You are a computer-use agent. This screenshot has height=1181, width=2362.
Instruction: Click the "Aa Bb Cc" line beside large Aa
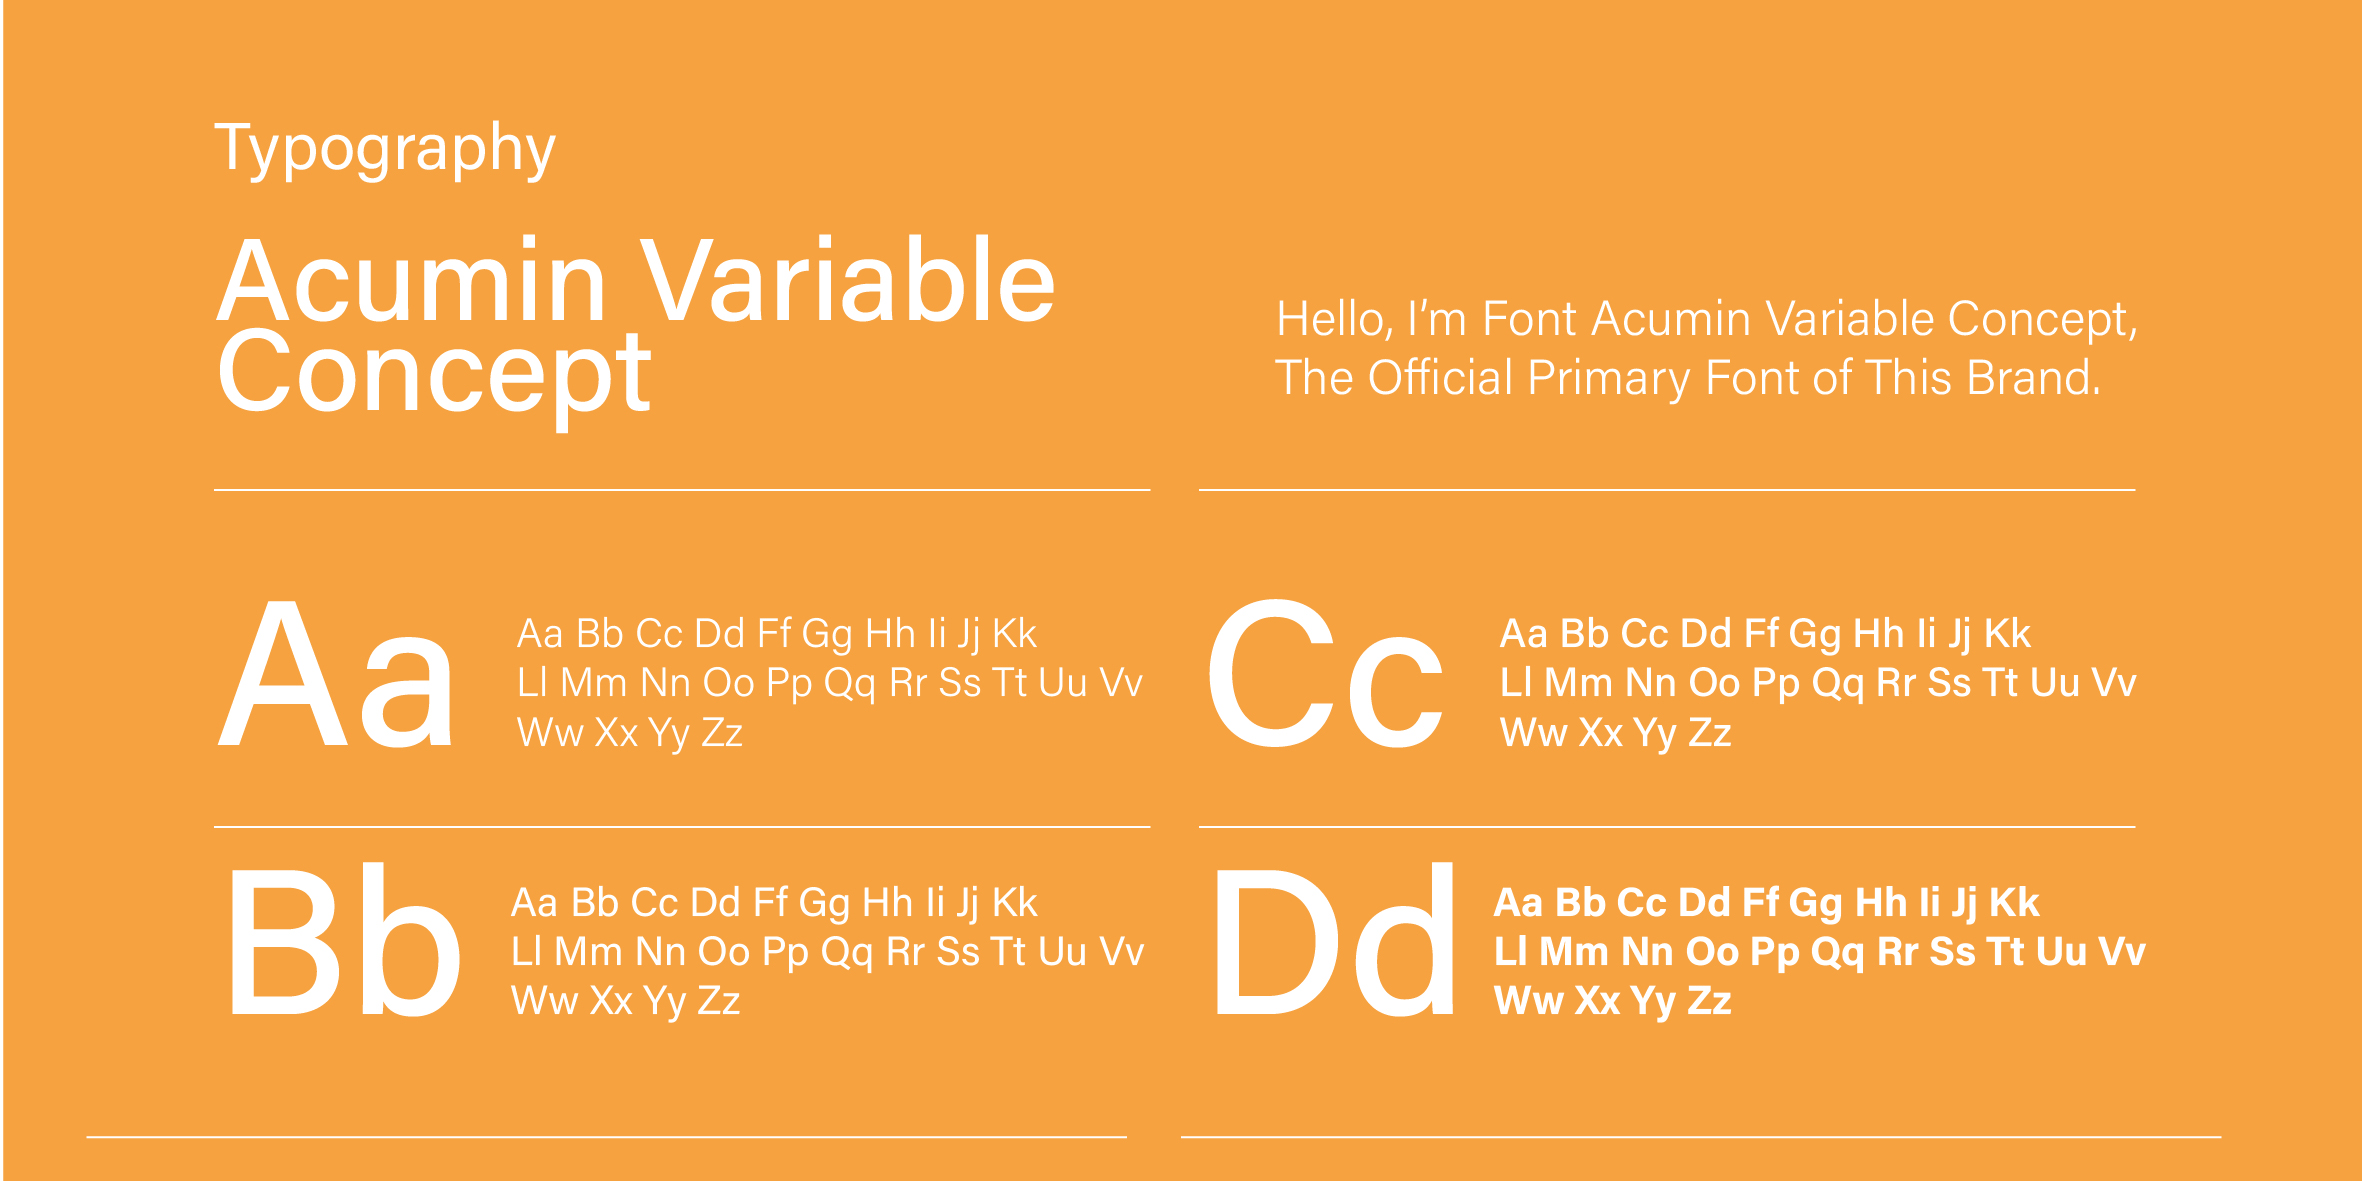click(777, 635)
